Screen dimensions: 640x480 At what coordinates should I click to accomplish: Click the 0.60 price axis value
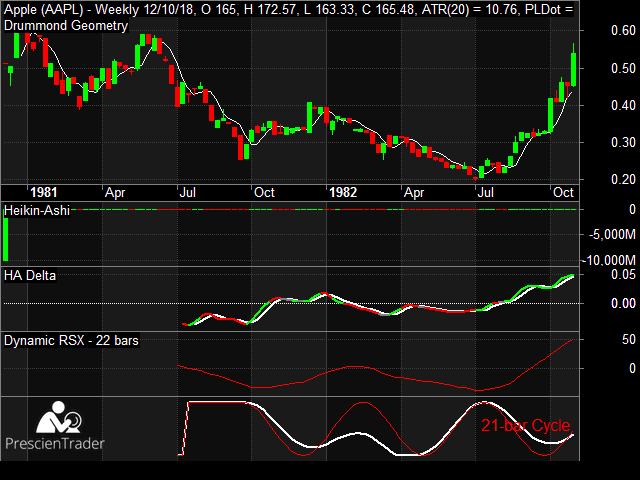coord(623,30)
